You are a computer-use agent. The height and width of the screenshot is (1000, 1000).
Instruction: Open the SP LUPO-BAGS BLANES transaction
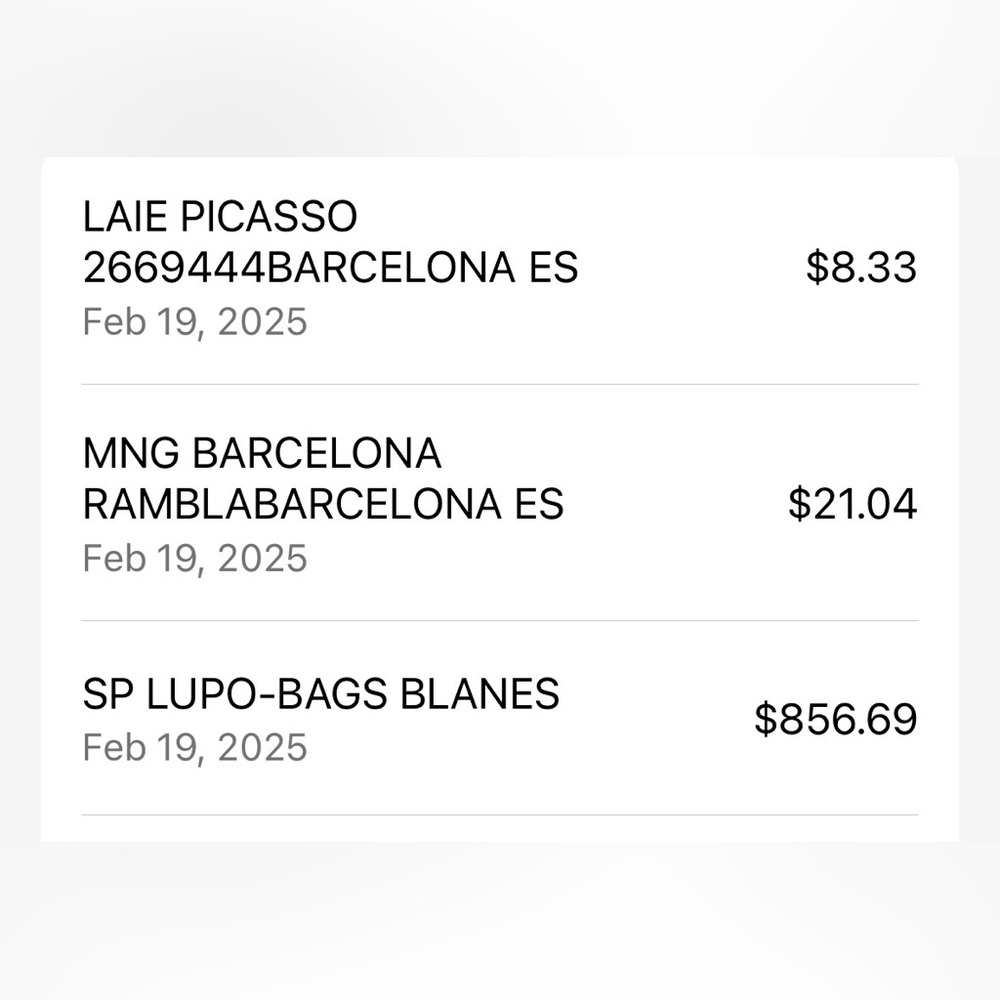499,718
